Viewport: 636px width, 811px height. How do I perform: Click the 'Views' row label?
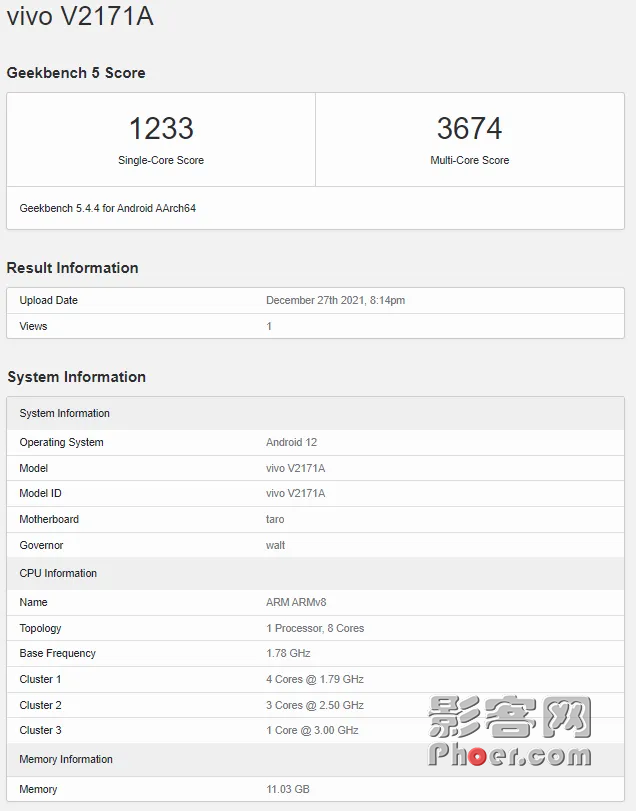(x=33, y=326)
